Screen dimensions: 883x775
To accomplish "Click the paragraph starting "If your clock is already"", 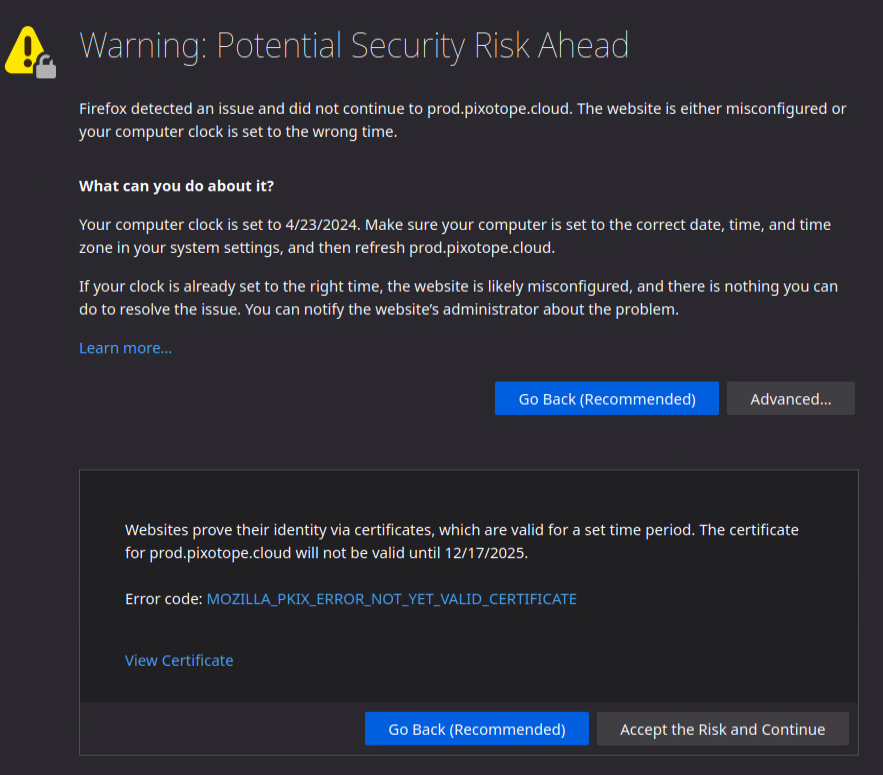I will pos(458,298).
